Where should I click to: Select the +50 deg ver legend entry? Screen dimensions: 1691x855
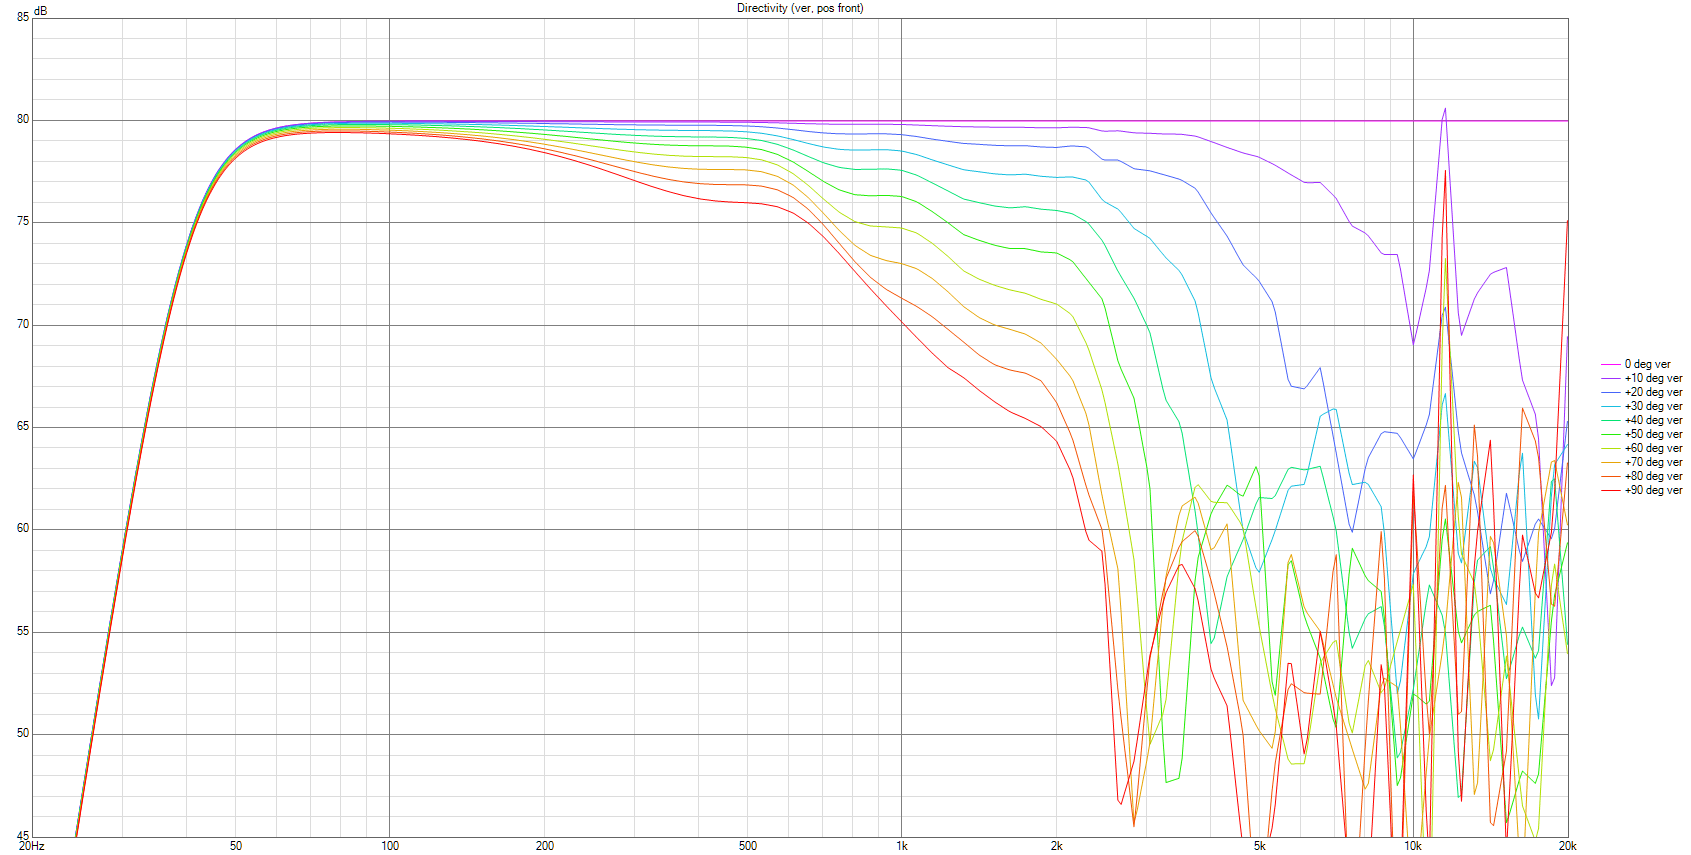1642,435
